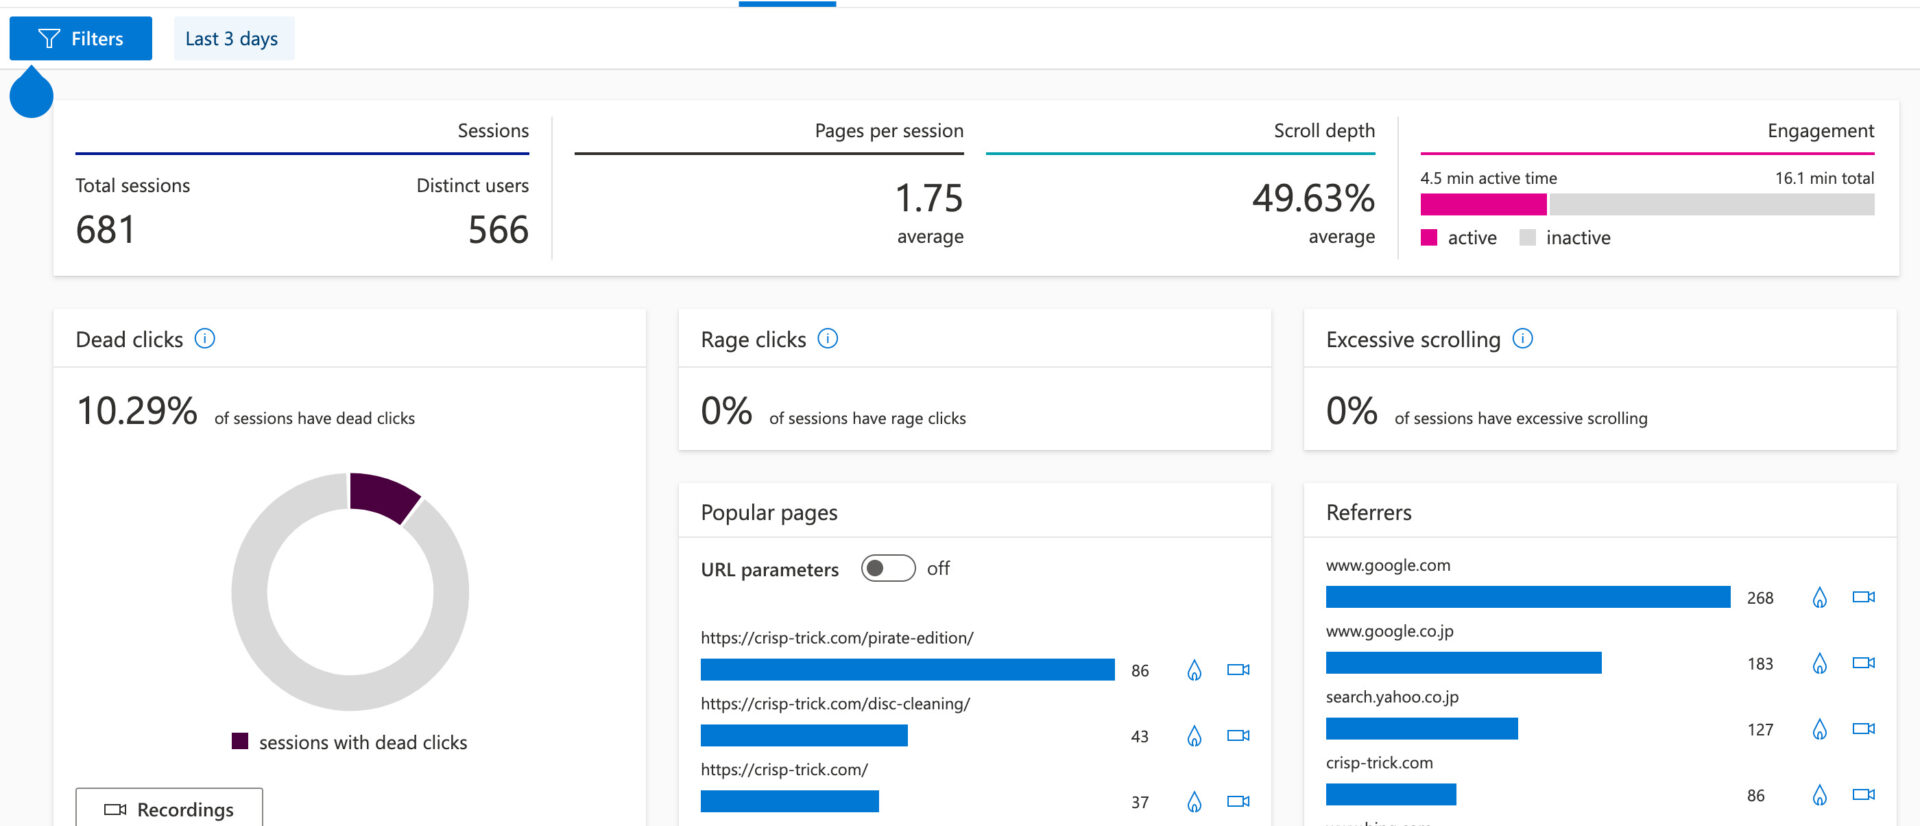View heatmap for referrer search.yahoo.co.jp
The width and height of the screenshot is (1920, 826).
point(1820,729)
